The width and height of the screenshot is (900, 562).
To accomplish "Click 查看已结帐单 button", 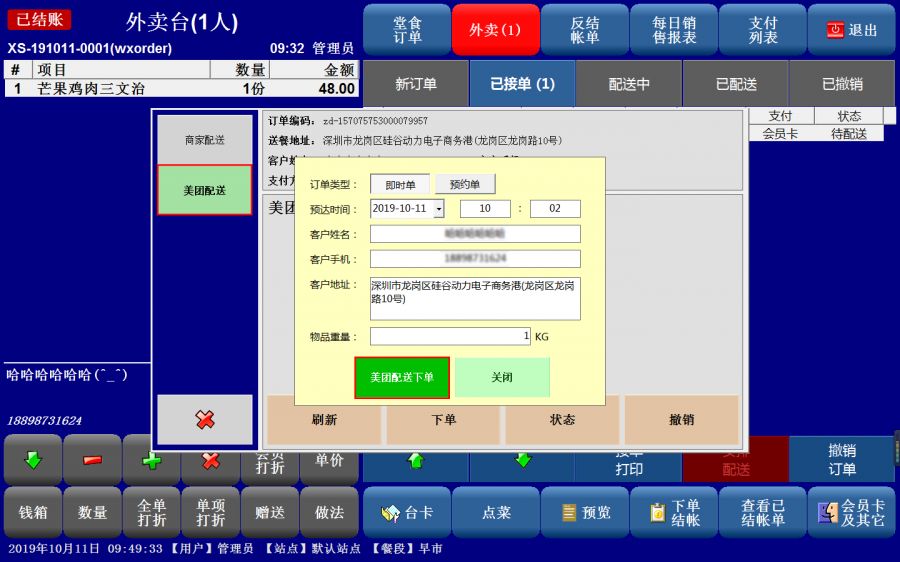I will (x=763, y=513).
